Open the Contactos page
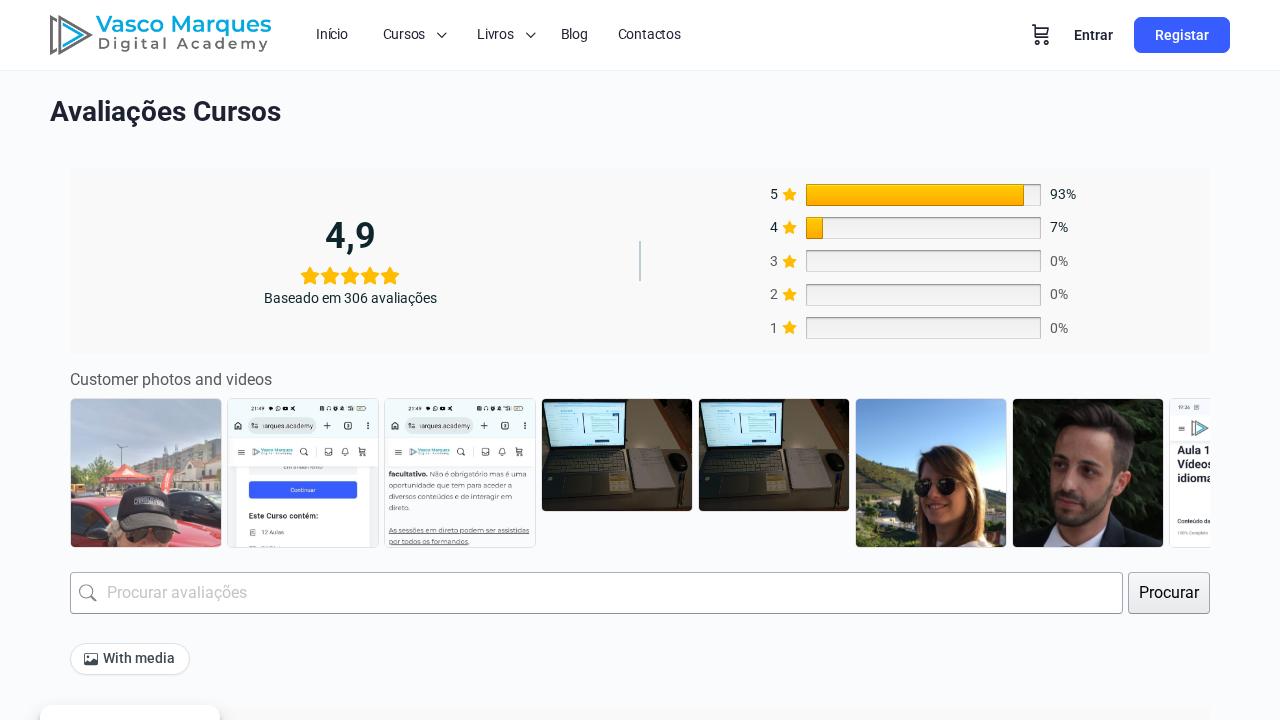Screen dimensions: 1280x720 (x=649, y=35)
